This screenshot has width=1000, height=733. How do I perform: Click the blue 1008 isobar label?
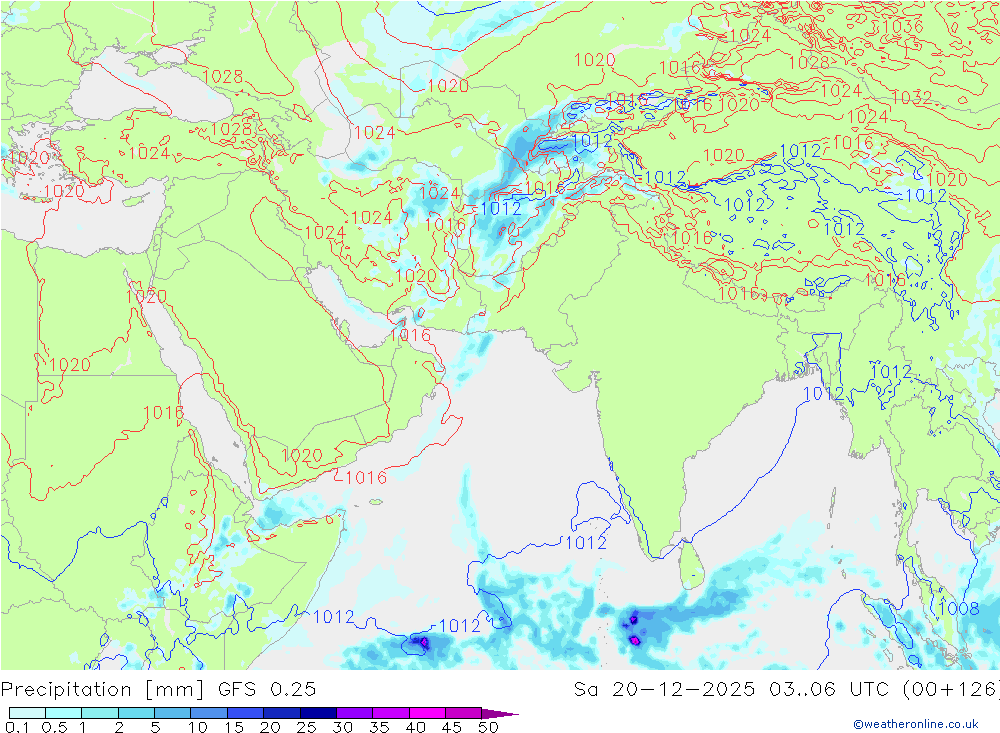(959, 608)
